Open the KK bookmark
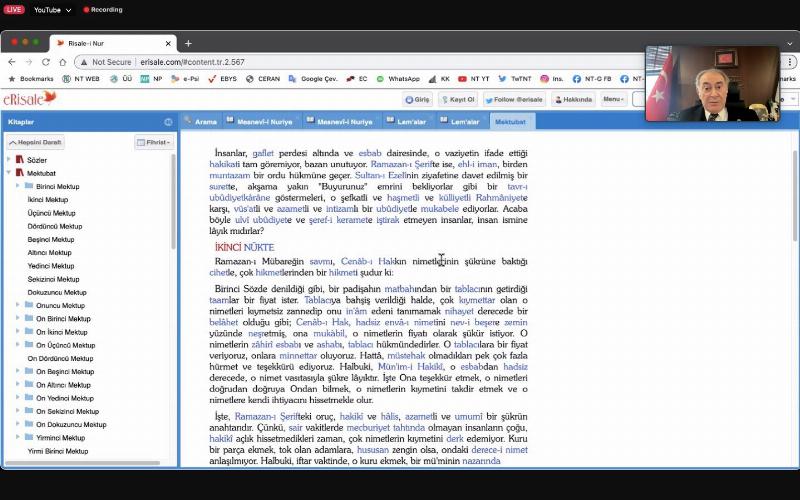This screenshot has width=800, height=500. 439,79
